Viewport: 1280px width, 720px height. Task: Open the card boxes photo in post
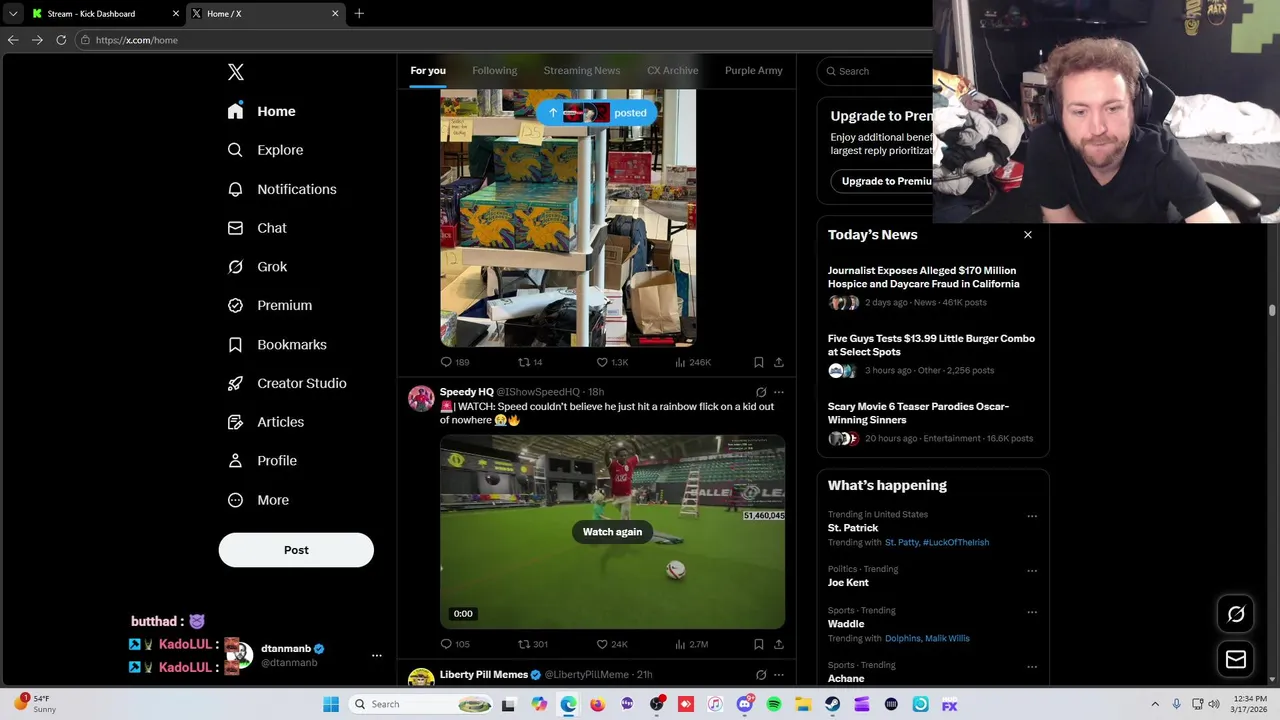[x=568, y=218]
